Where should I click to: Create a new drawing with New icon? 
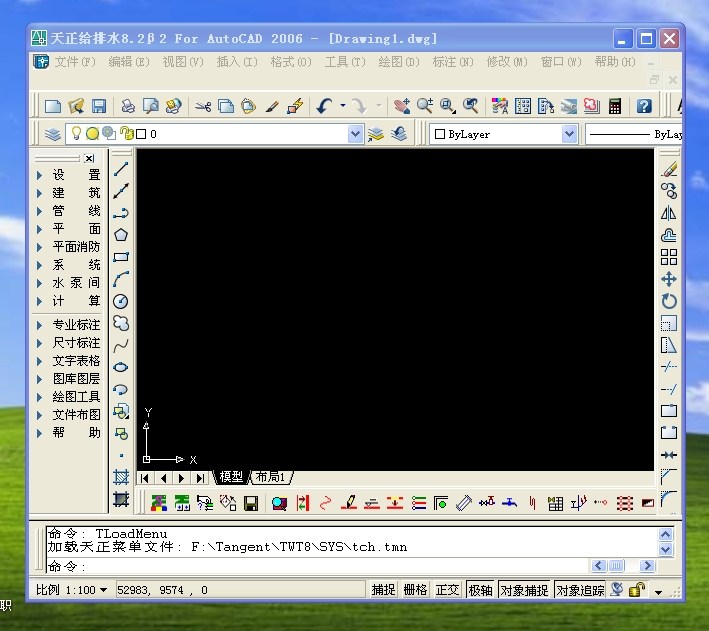coord(53,107)
